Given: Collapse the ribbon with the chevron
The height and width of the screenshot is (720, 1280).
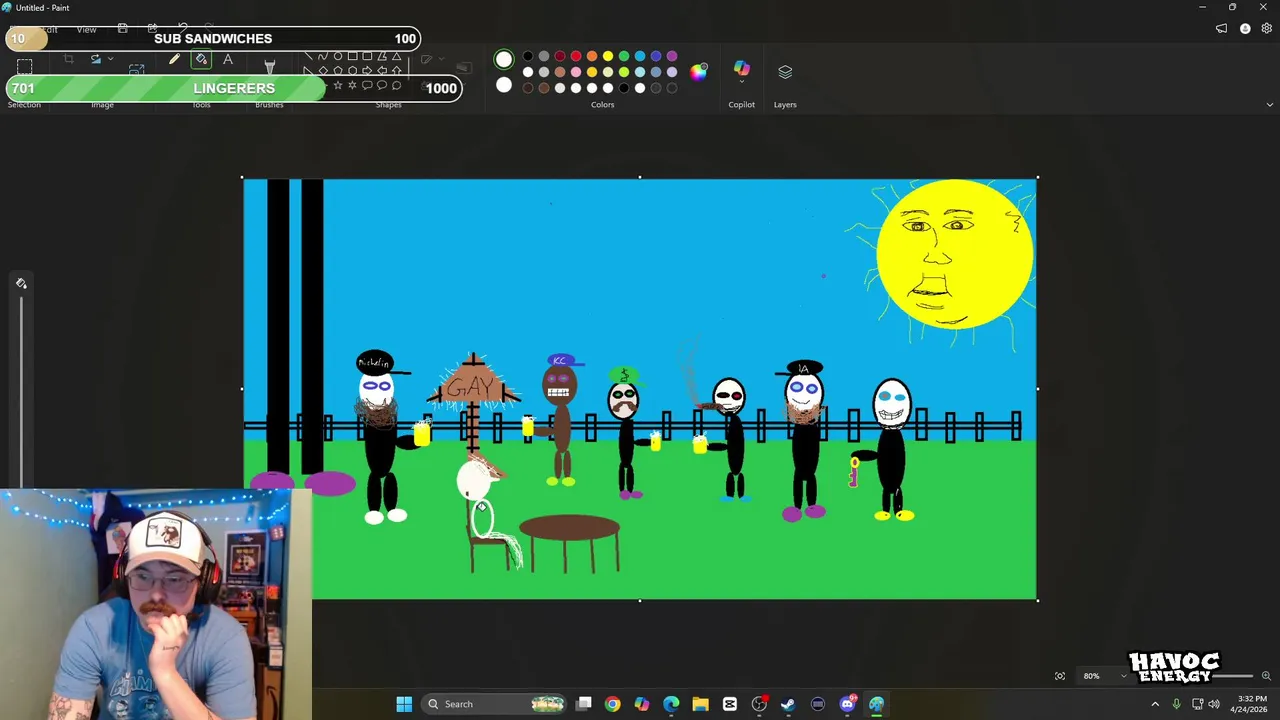Looking at the screenshot, I should tap(1270, 104).
